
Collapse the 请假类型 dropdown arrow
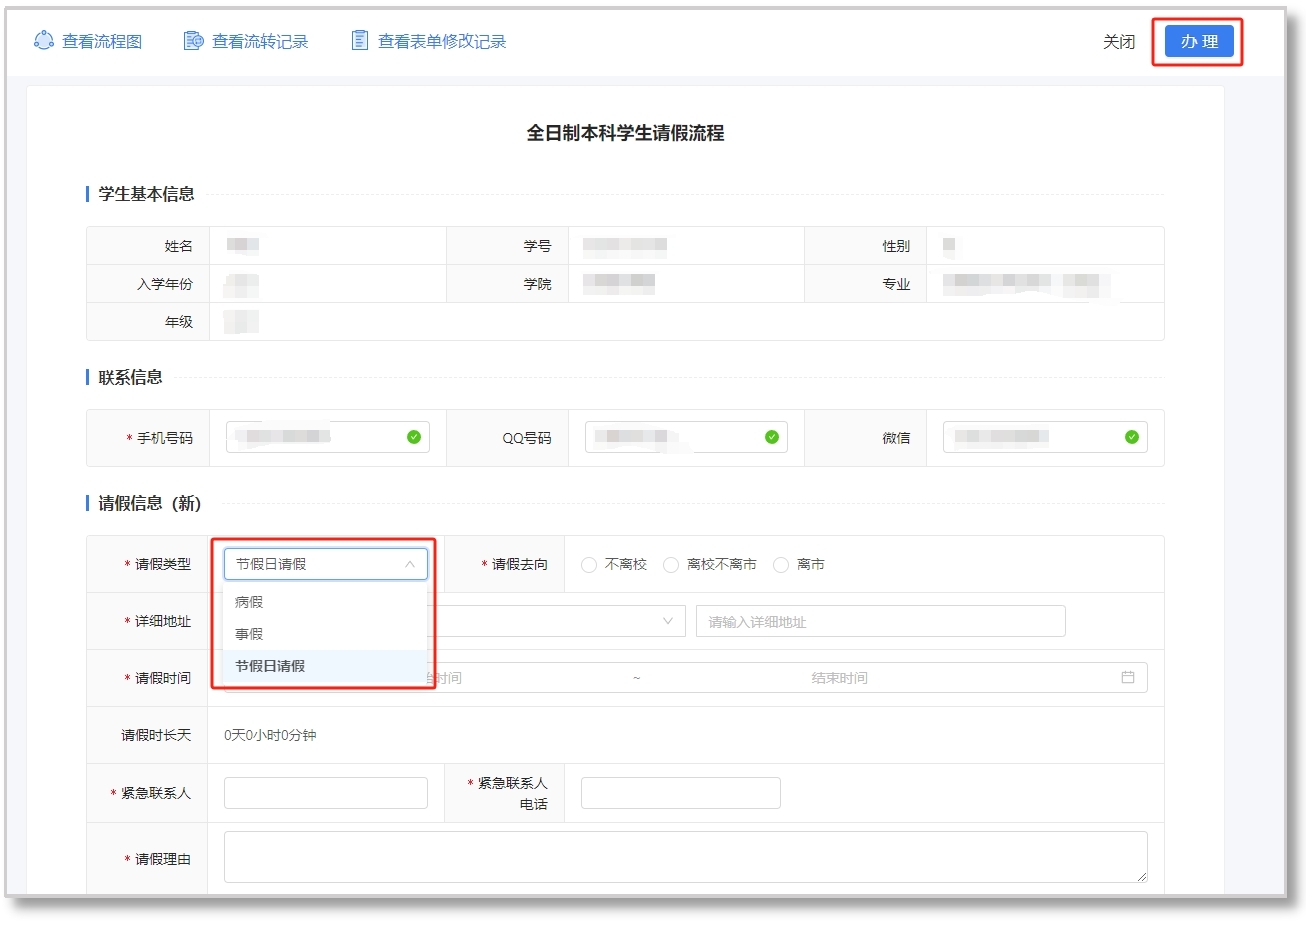410,564
